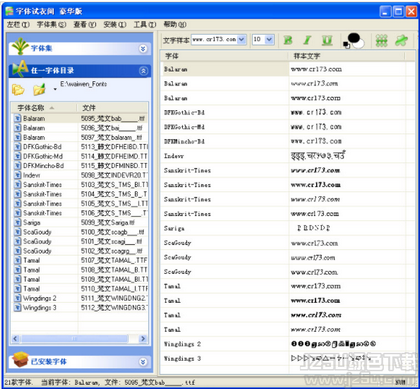Image resolution: width=420 pixels, height=389 pixels.
Task: Click the folder with green arrow icon
Action: (x=39, y=89)
